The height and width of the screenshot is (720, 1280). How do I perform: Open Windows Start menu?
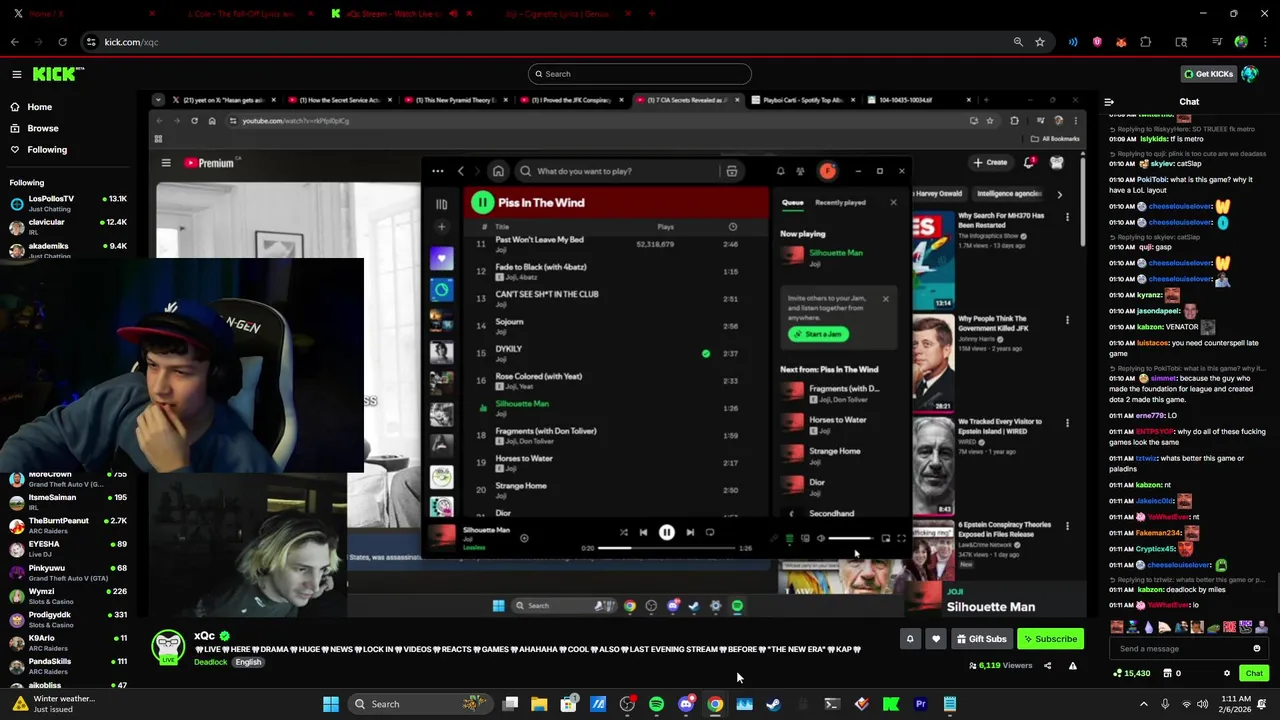[x=330, y=704]
